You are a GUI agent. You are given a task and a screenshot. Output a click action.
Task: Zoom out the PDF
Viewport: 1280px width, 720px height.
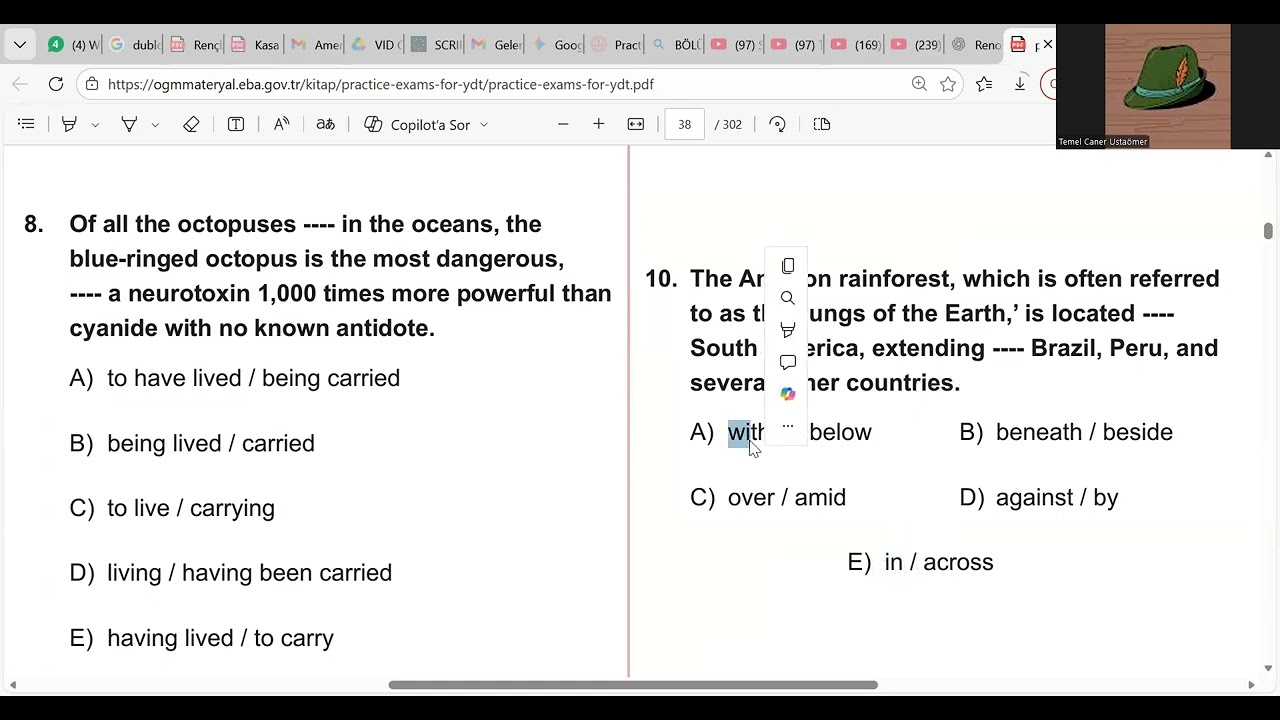pyautogui.click(x=563, y=124)
